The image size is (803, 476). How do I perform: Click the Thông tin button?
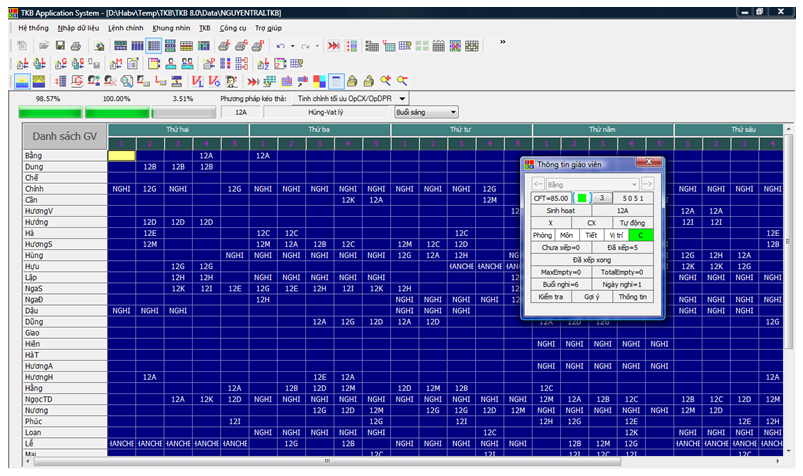(632, 297)
